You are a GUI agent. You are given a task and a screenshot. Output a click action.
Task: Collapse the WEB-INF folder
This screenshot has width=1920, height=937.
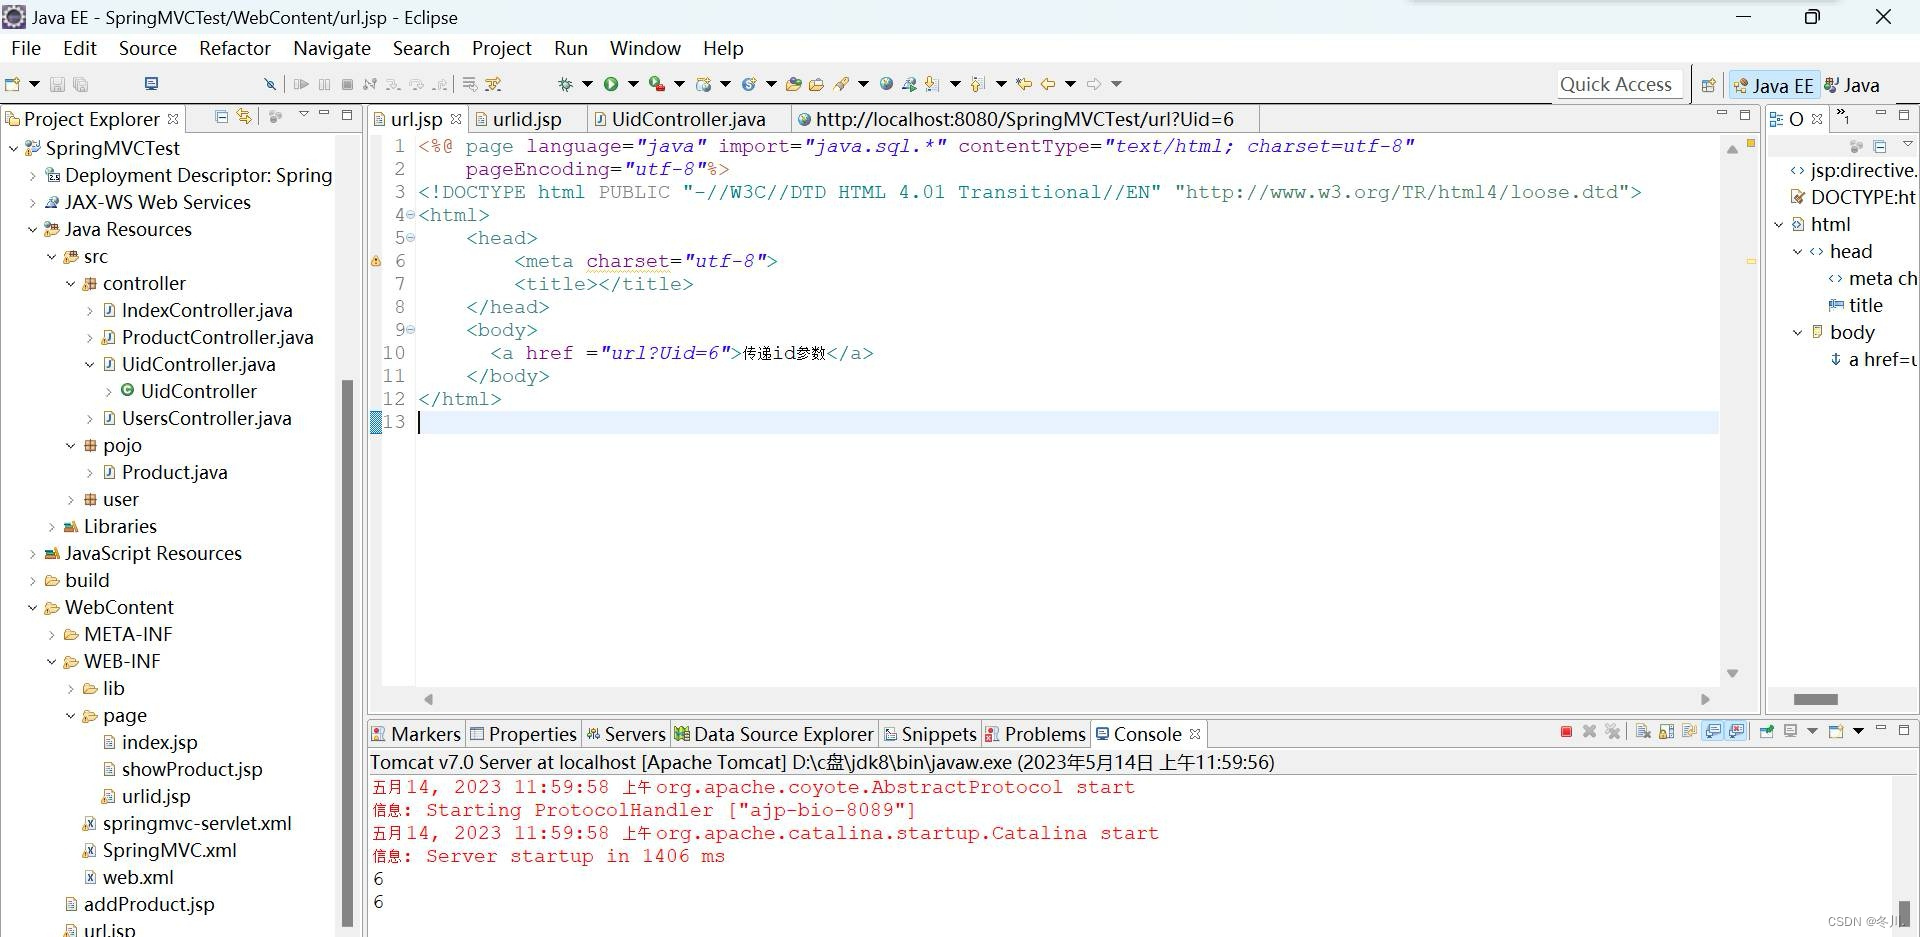point(51,661)
